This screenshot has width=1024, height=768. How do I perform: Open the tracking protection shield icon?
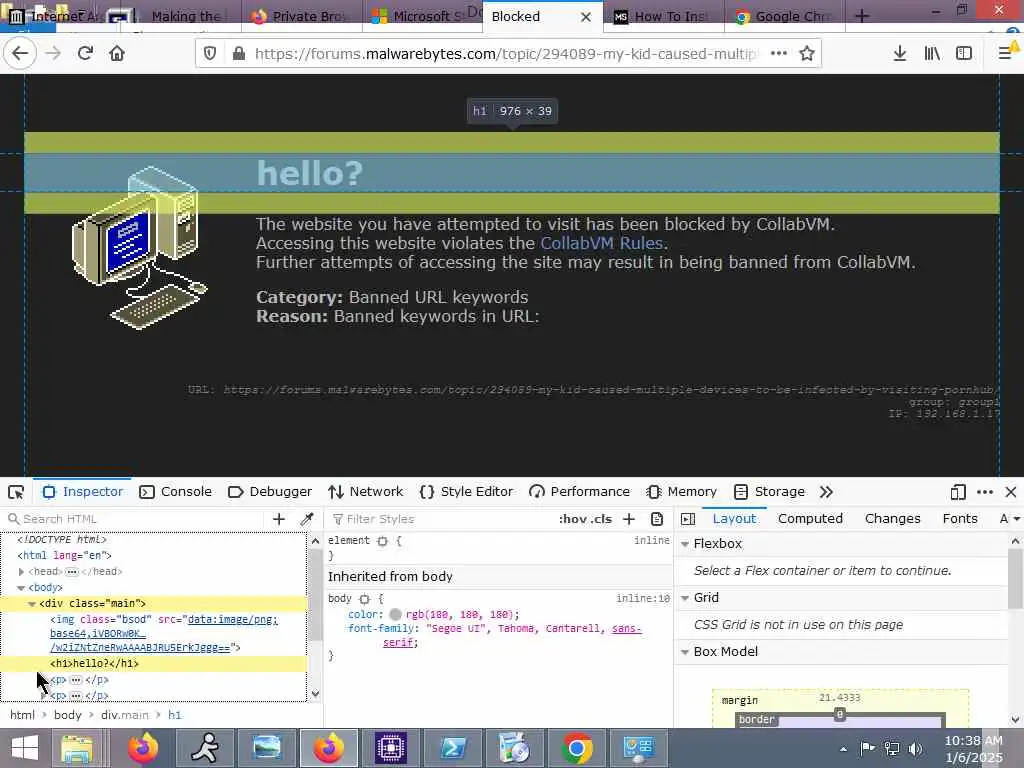click(x=210, y=54)
